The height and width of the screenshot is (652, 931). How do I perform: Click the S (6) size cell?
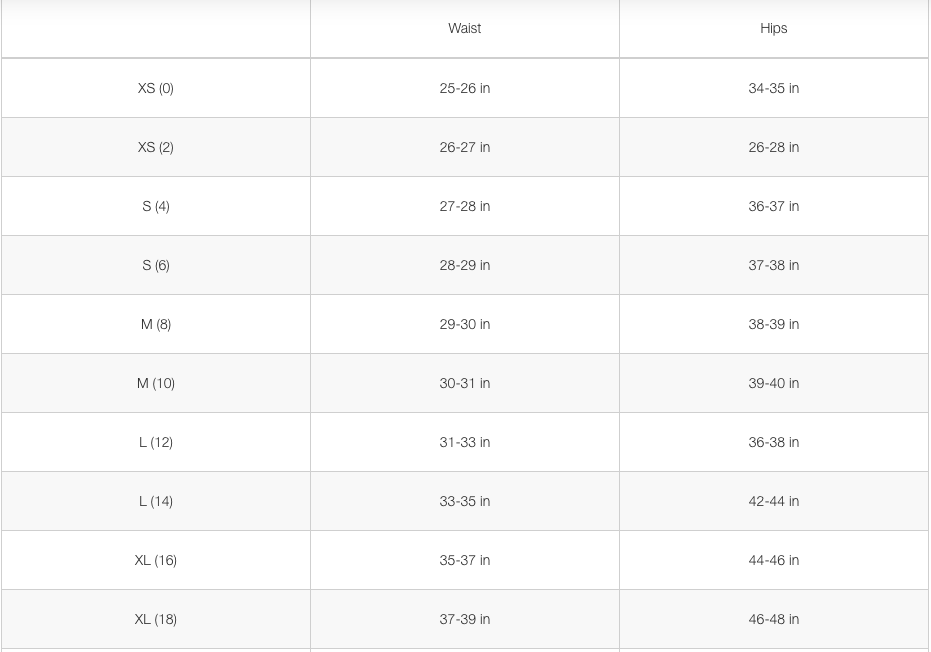pos(156,265)
